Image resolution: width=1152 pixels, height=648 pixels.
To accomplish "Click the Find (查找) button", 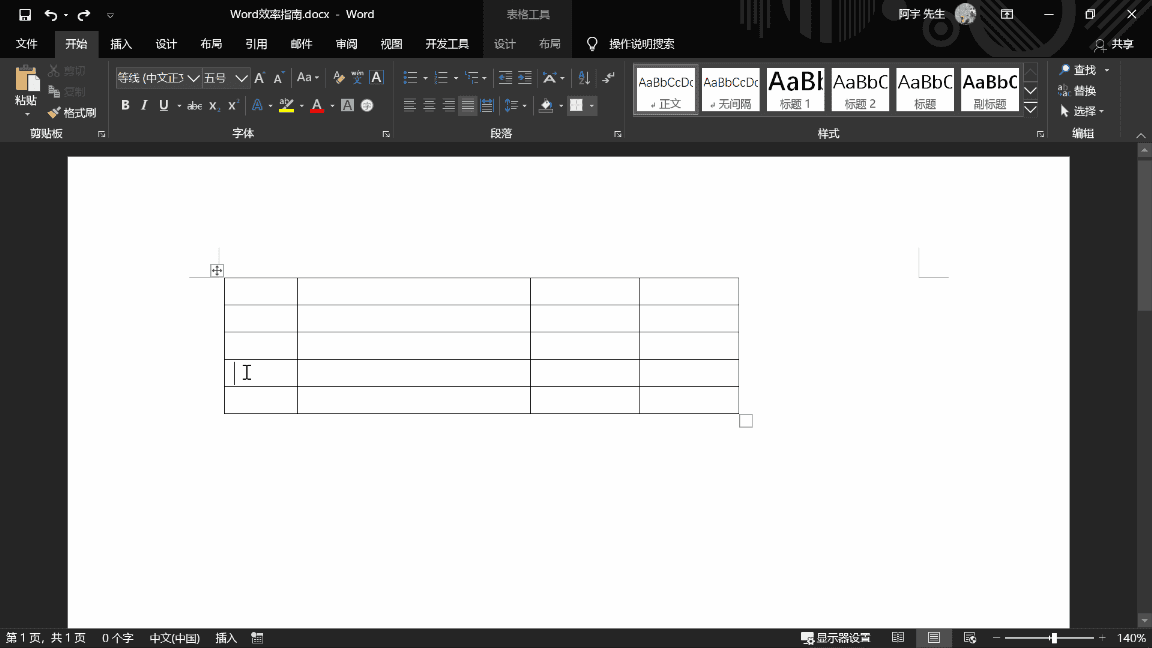I will click(1079, 70).
